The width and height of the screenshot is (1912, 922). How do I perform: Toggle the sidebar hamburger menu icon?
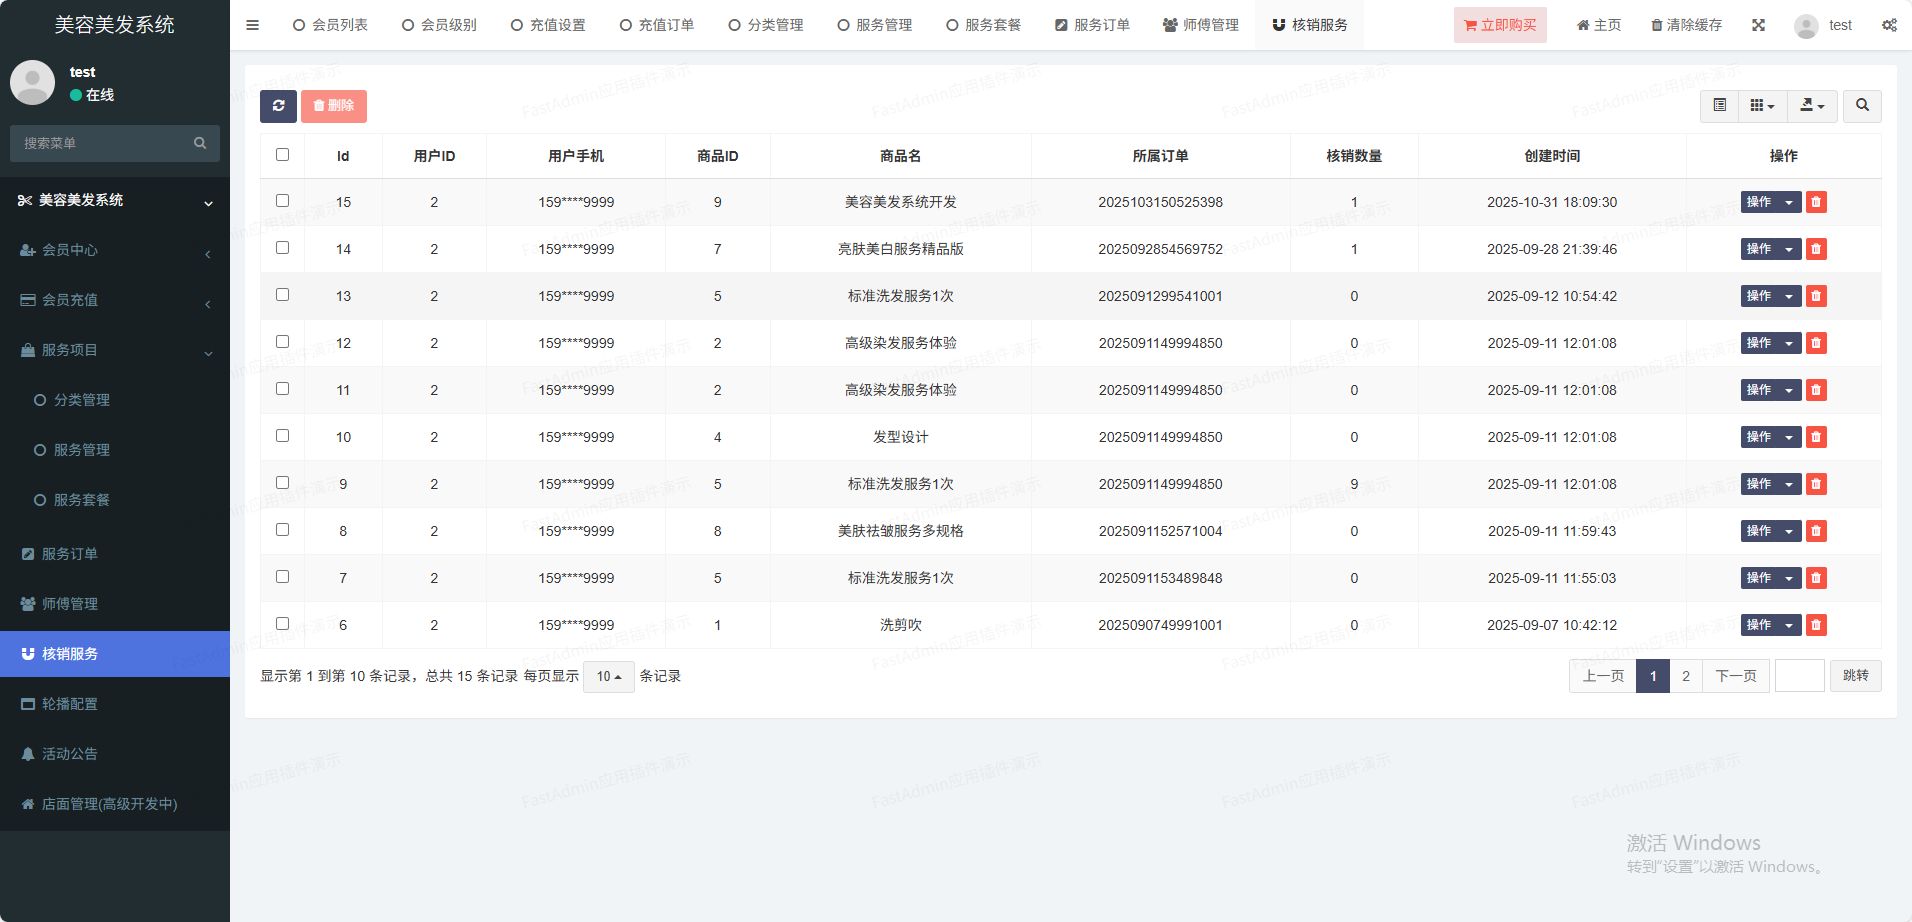point(252,25)
